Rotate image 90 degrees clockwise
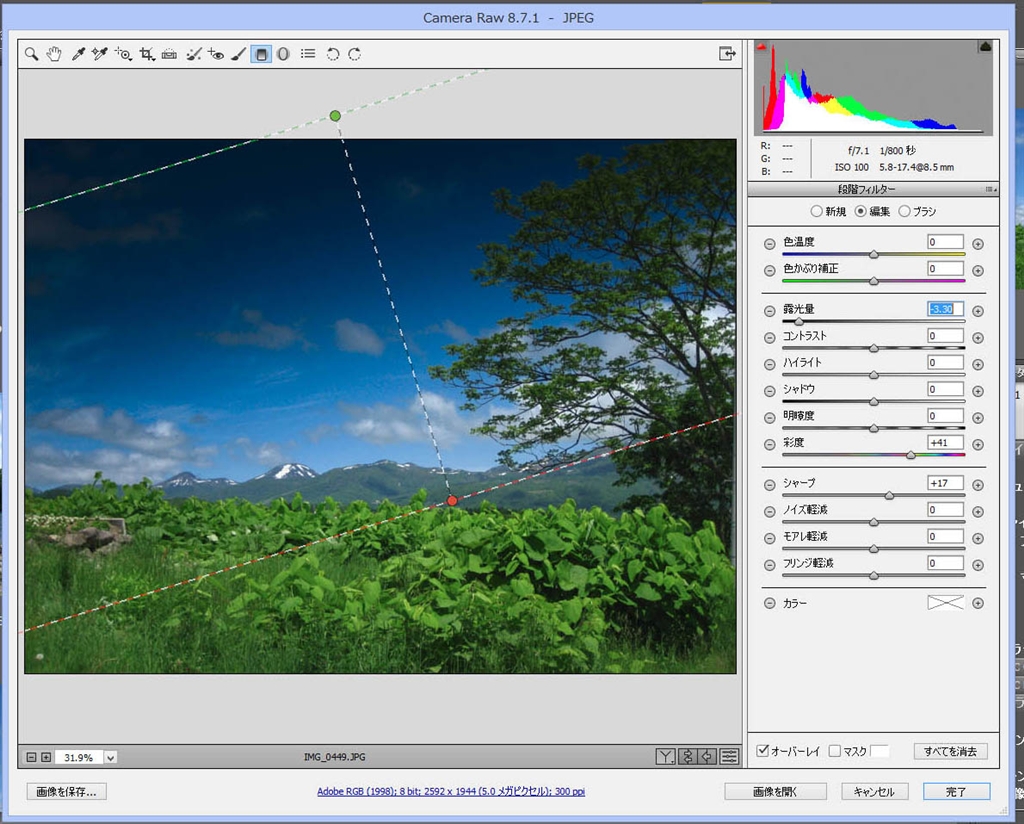 pos(355,54)
